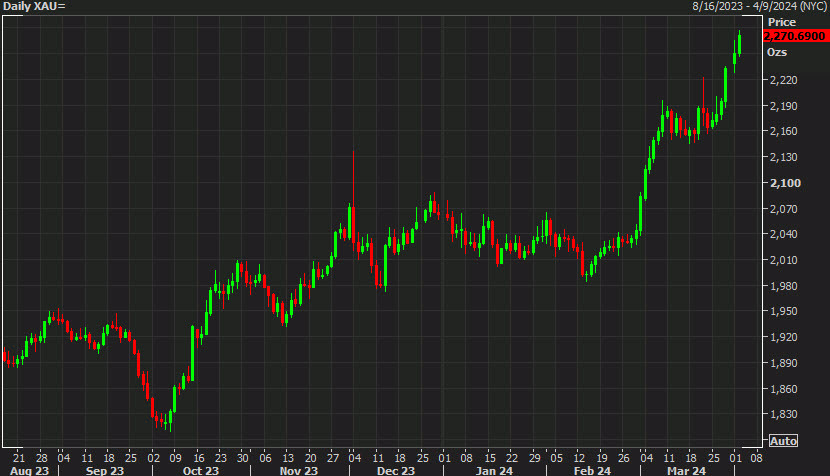Screen dimensions: 830x476
Task: Click the 1,980 price axis value
Action: pos(783,286)
